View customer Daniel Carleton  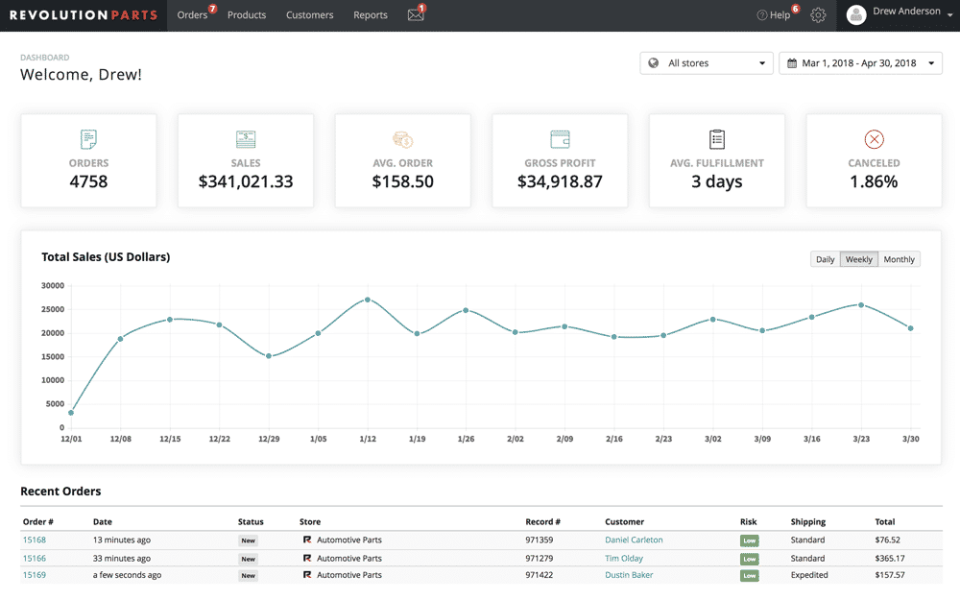tap(633, 540)
